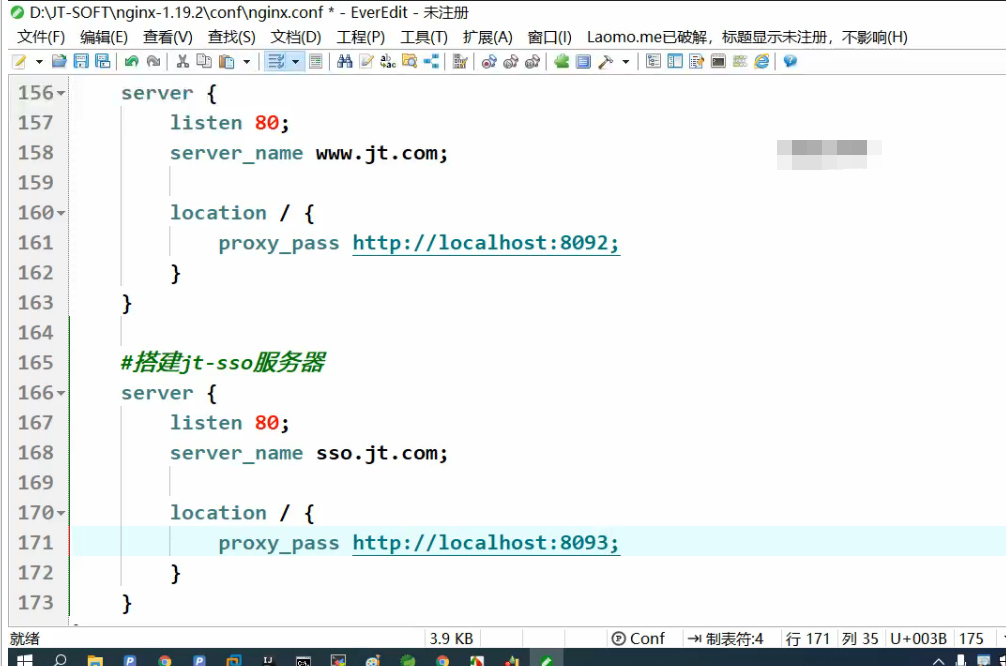Collapse the server block at line 166
The image size is (1006, 666).
61,393
